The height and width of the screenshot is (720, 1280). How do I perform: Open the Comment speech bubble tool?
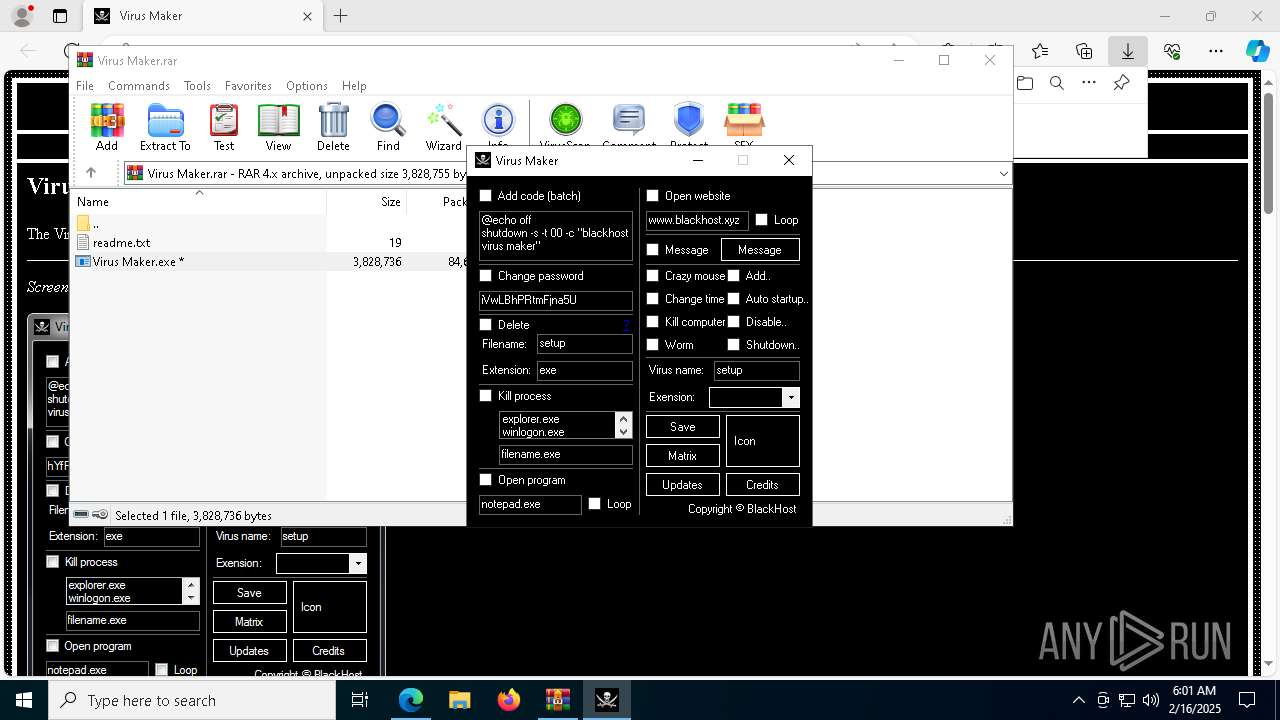(x=629, y=122)
